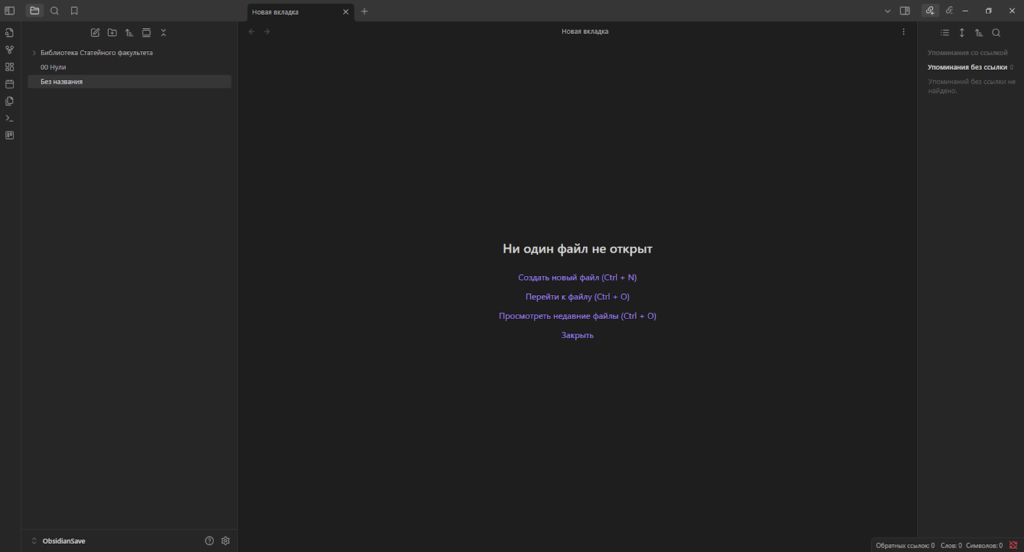Click Просмотреть недавние файлы link
The height and width of the screenshot is (552, 1024).
click(x=577, y=316)
